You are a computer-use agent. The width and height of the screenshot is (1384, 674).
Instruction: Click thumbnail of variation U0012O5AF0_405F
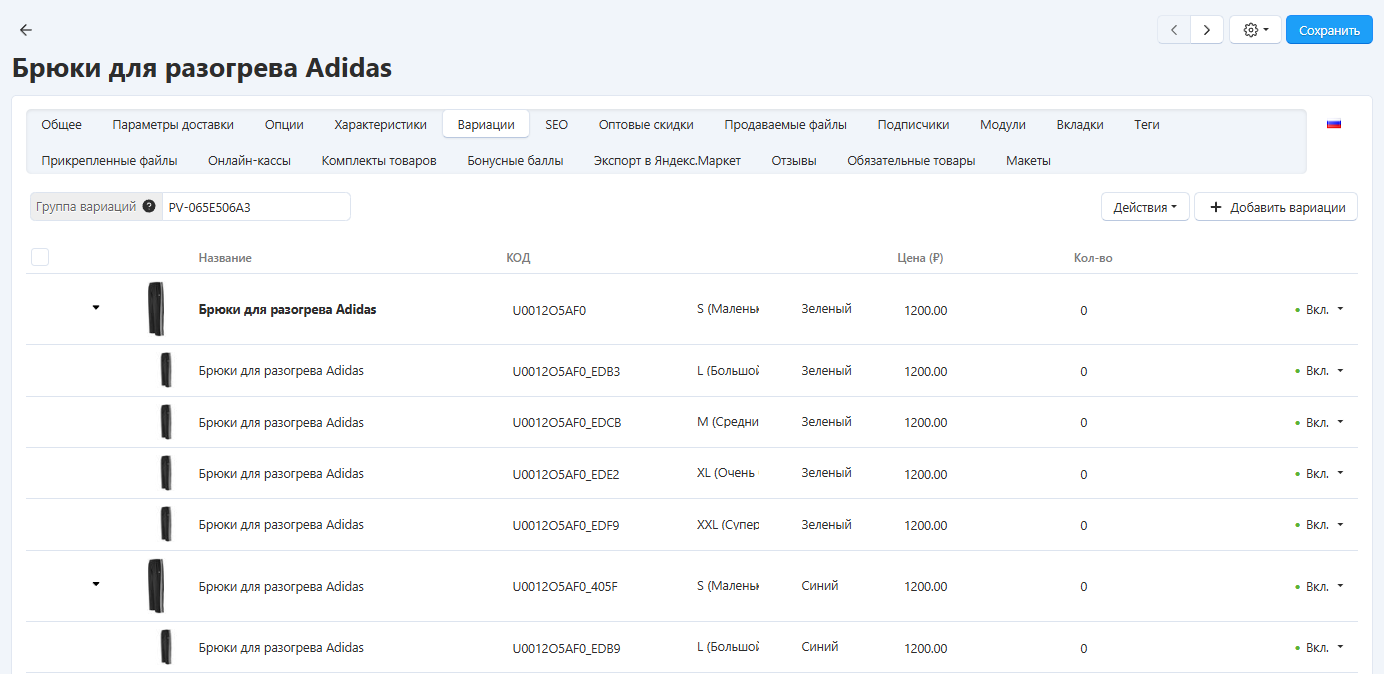tap(156, 586)
